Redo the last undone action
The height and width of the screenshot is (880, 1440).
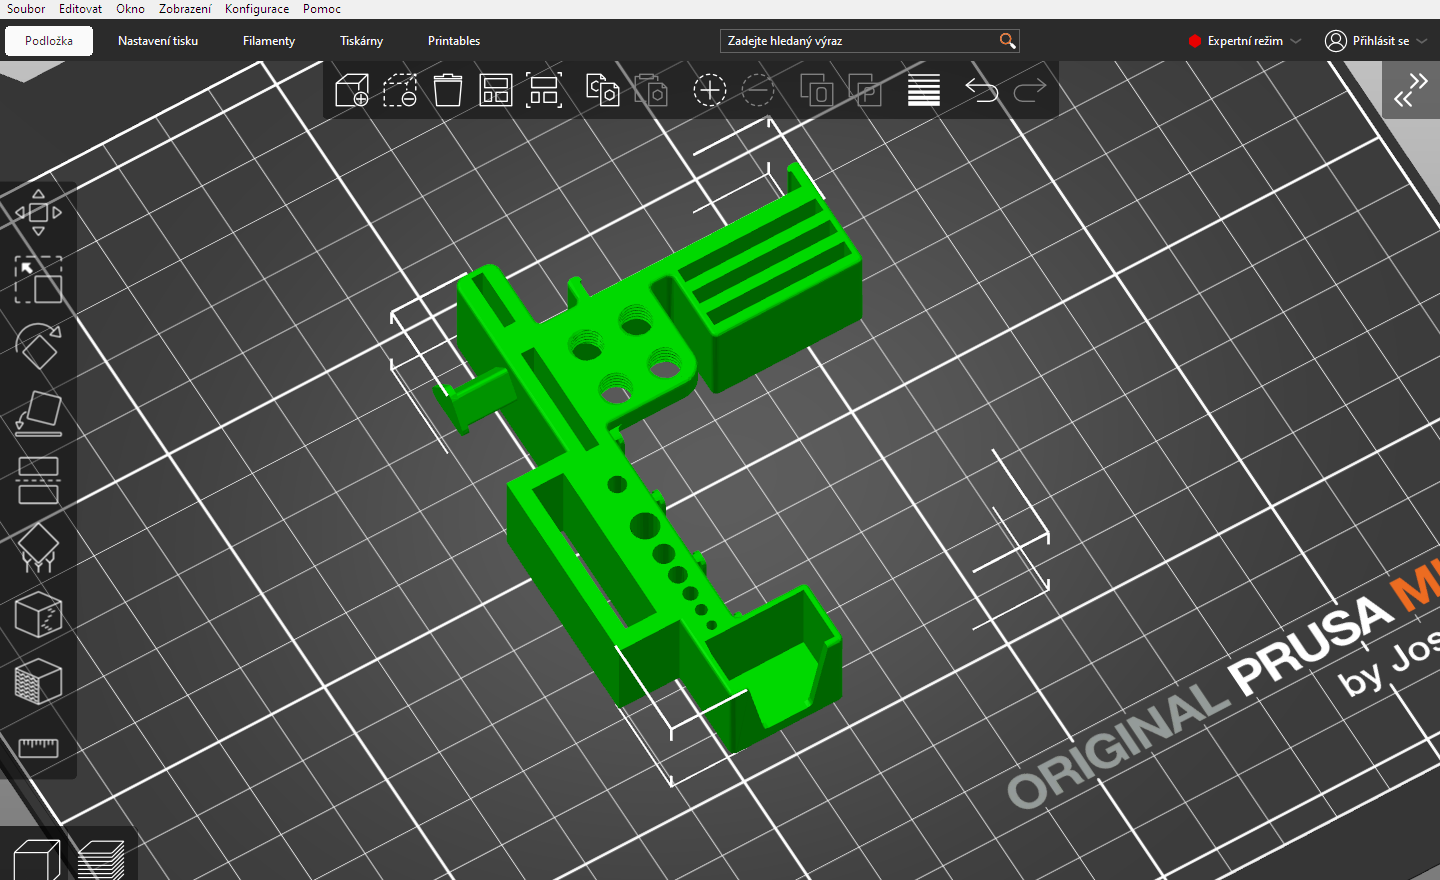click(1030, 90)
